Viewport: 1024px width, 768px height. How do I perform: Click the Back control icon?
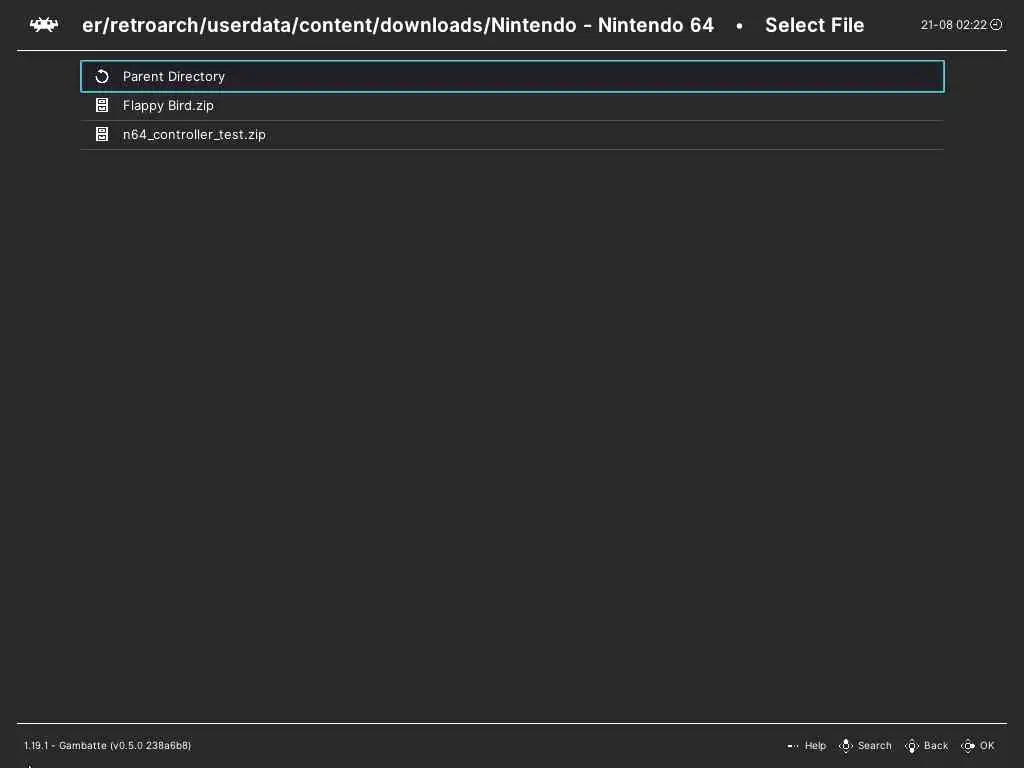click(912, 746)
